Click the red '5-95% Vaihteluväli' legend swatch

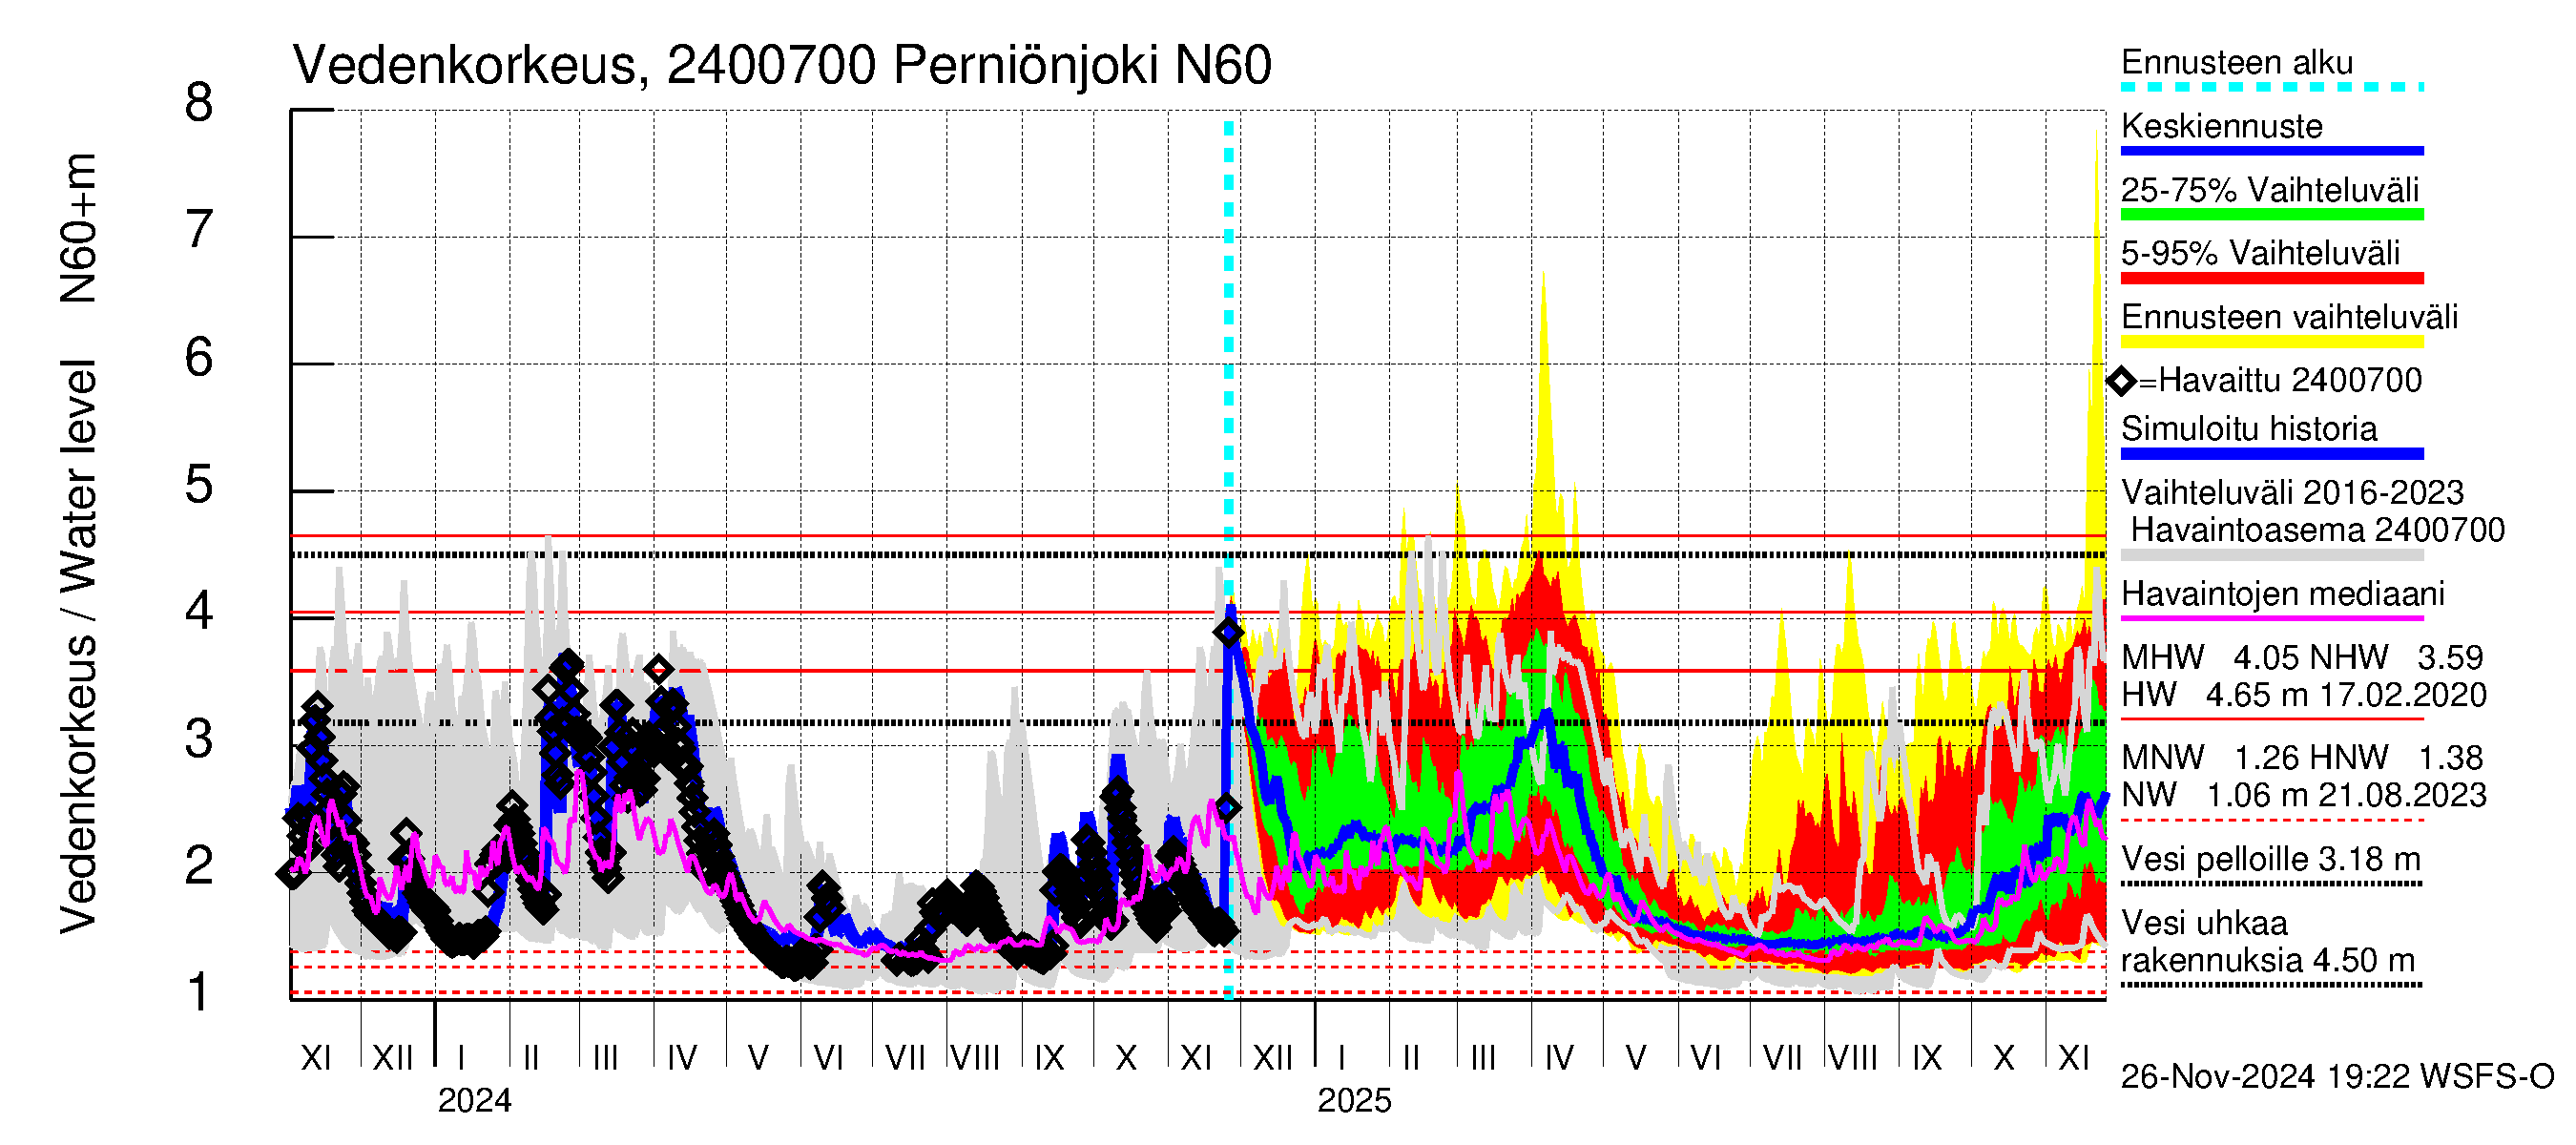[2272, 278]
